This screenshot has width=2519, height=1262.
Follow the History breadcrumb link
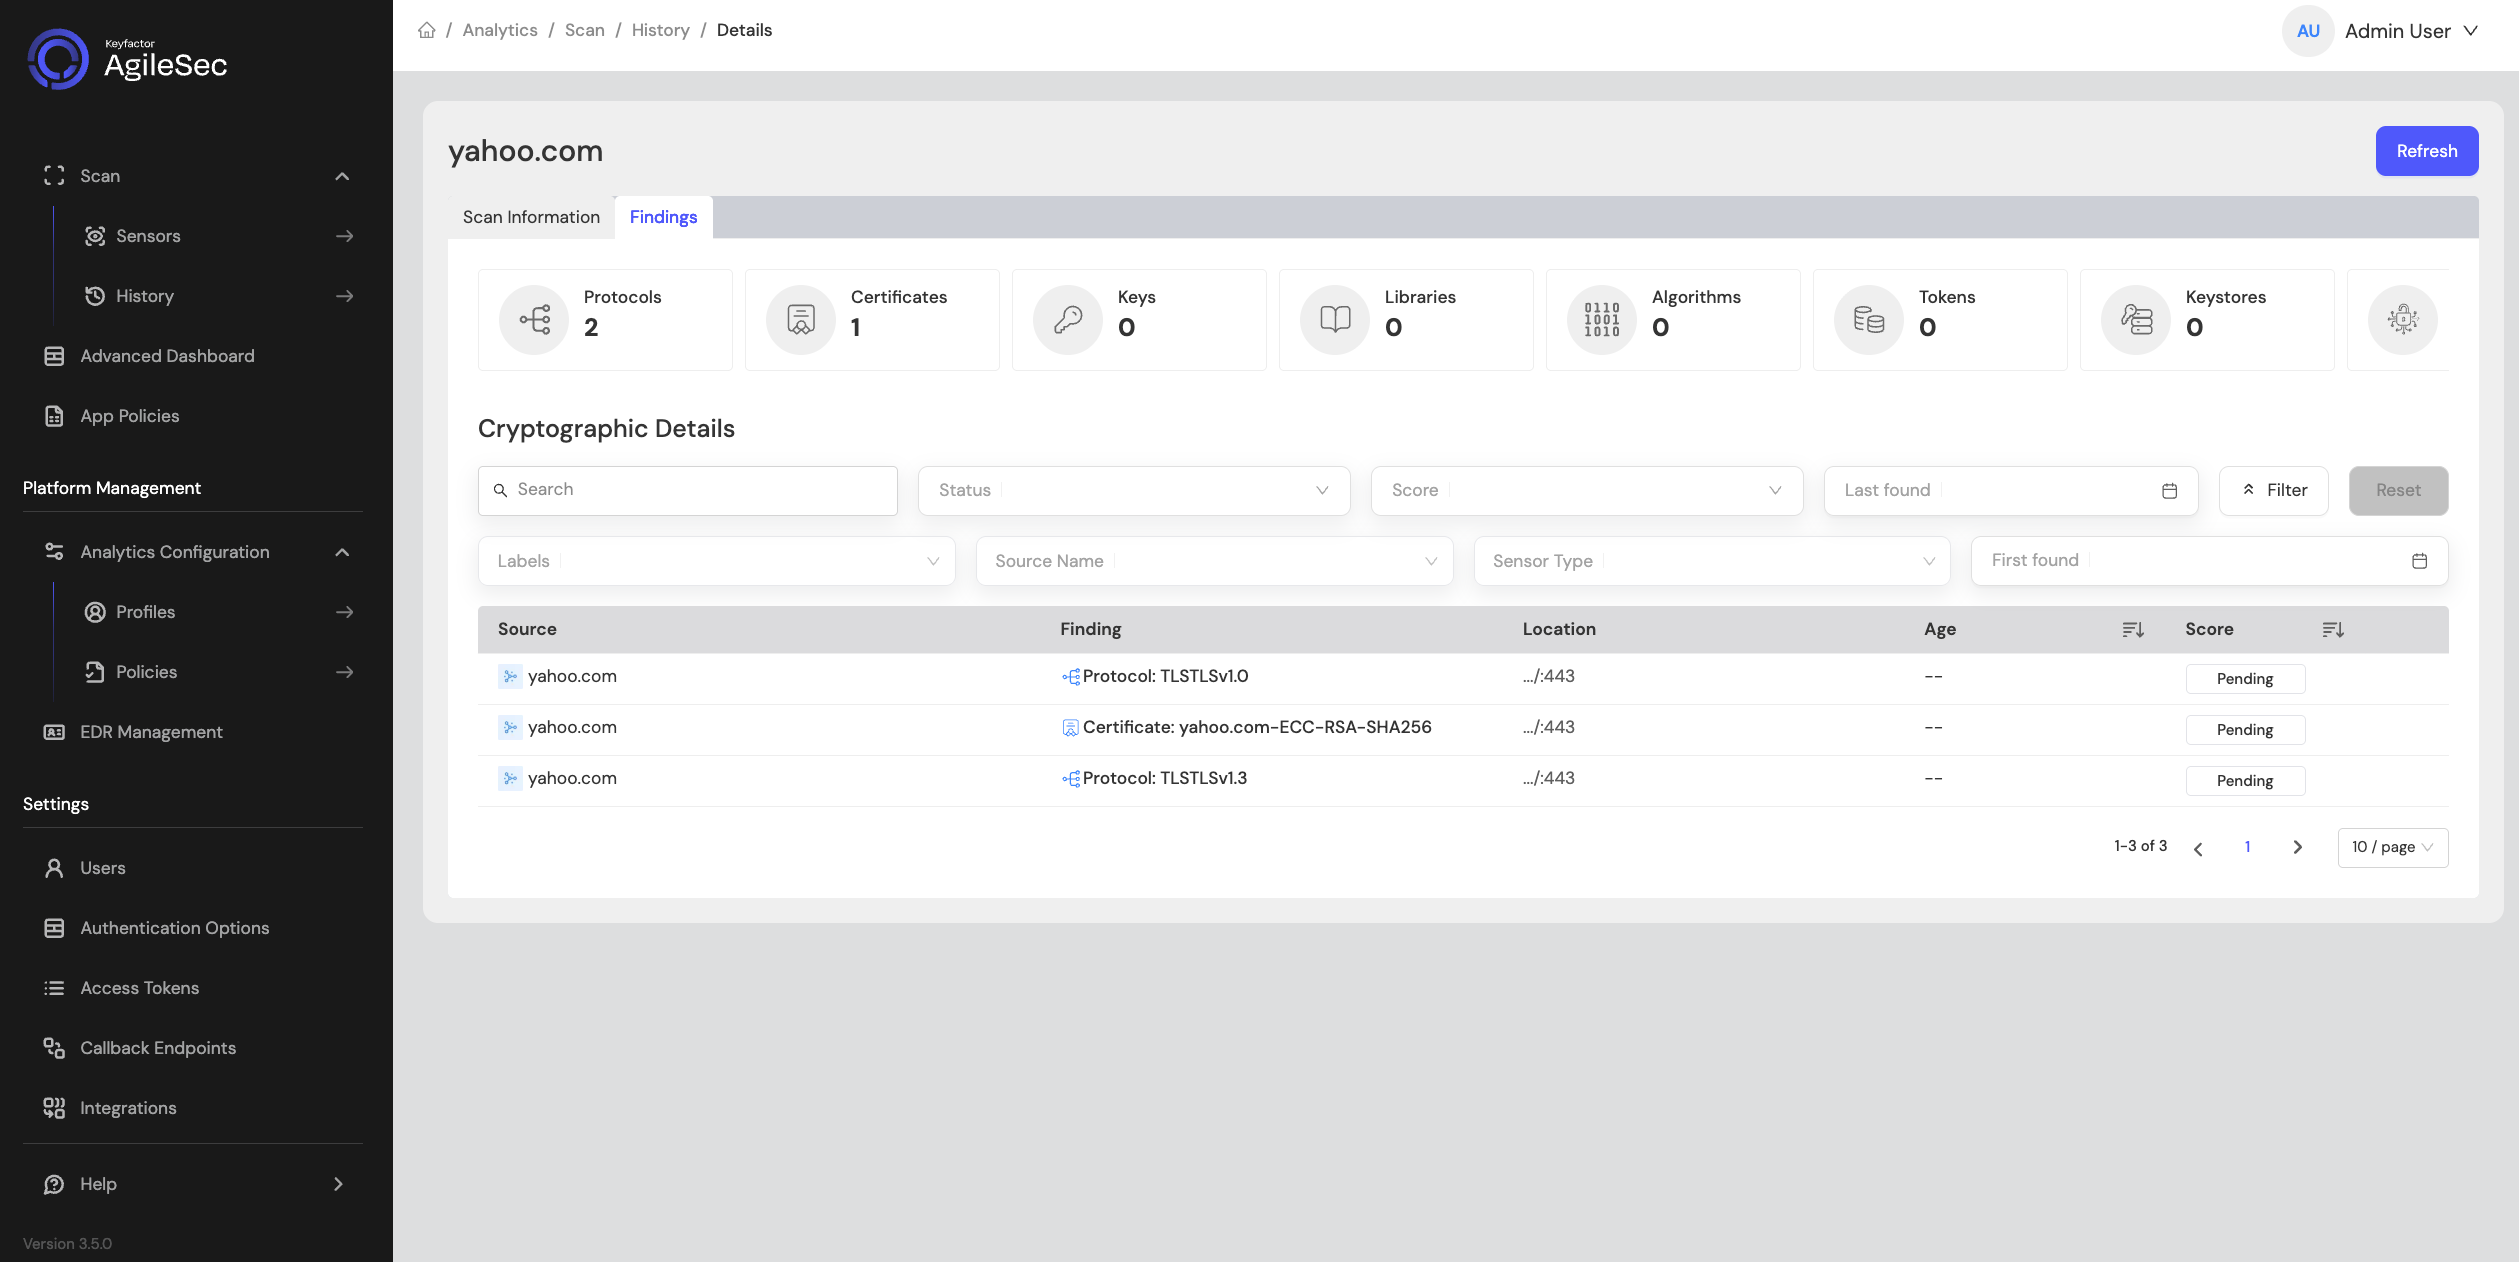[661, 30]
